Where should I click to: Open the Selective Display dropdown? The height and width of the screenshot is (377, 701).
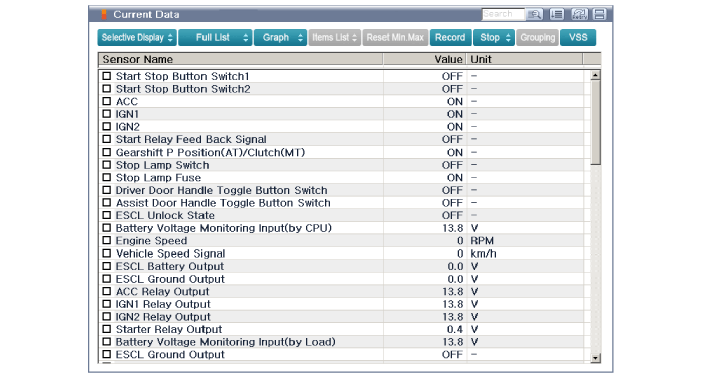pyautogui.click(x=137, y=38)
